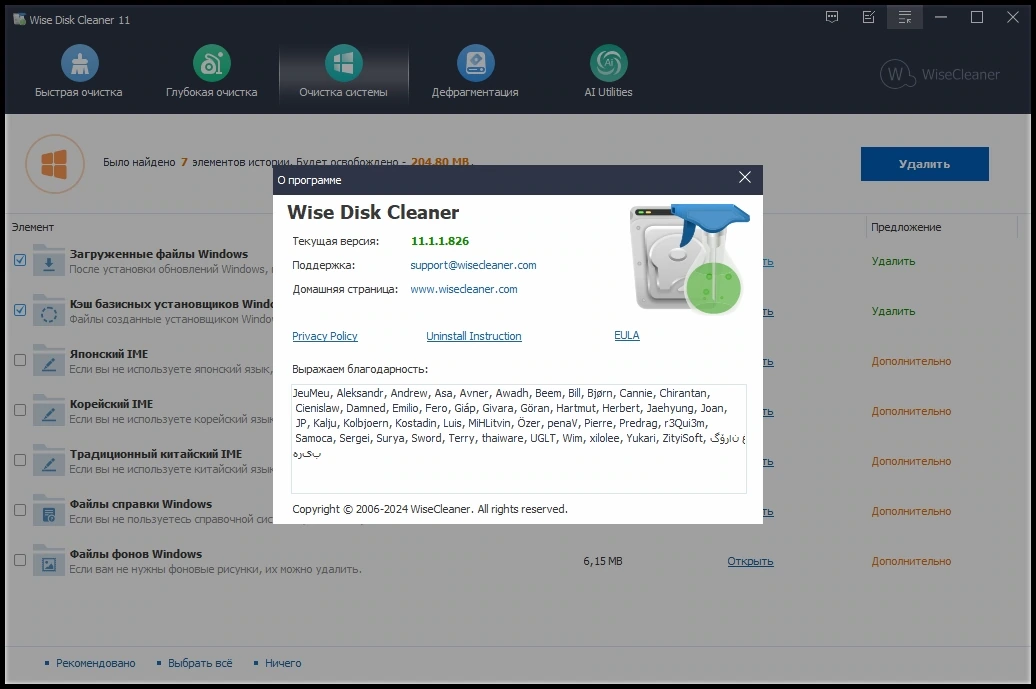This screenshot has height=689, width=1036.
Task: Check Традиционный китайский IME checkbox
Action: pyautogui.click(x=20, y=460)
